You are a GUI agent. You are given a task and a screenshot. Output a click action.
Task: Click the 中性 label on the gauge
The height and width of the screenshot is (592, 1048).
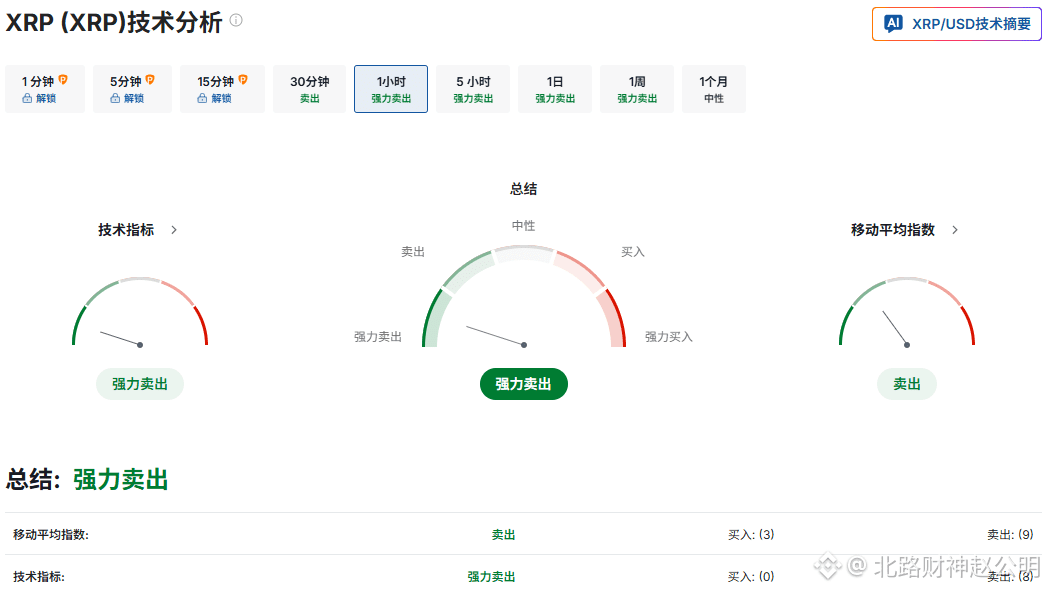[523, 226]
